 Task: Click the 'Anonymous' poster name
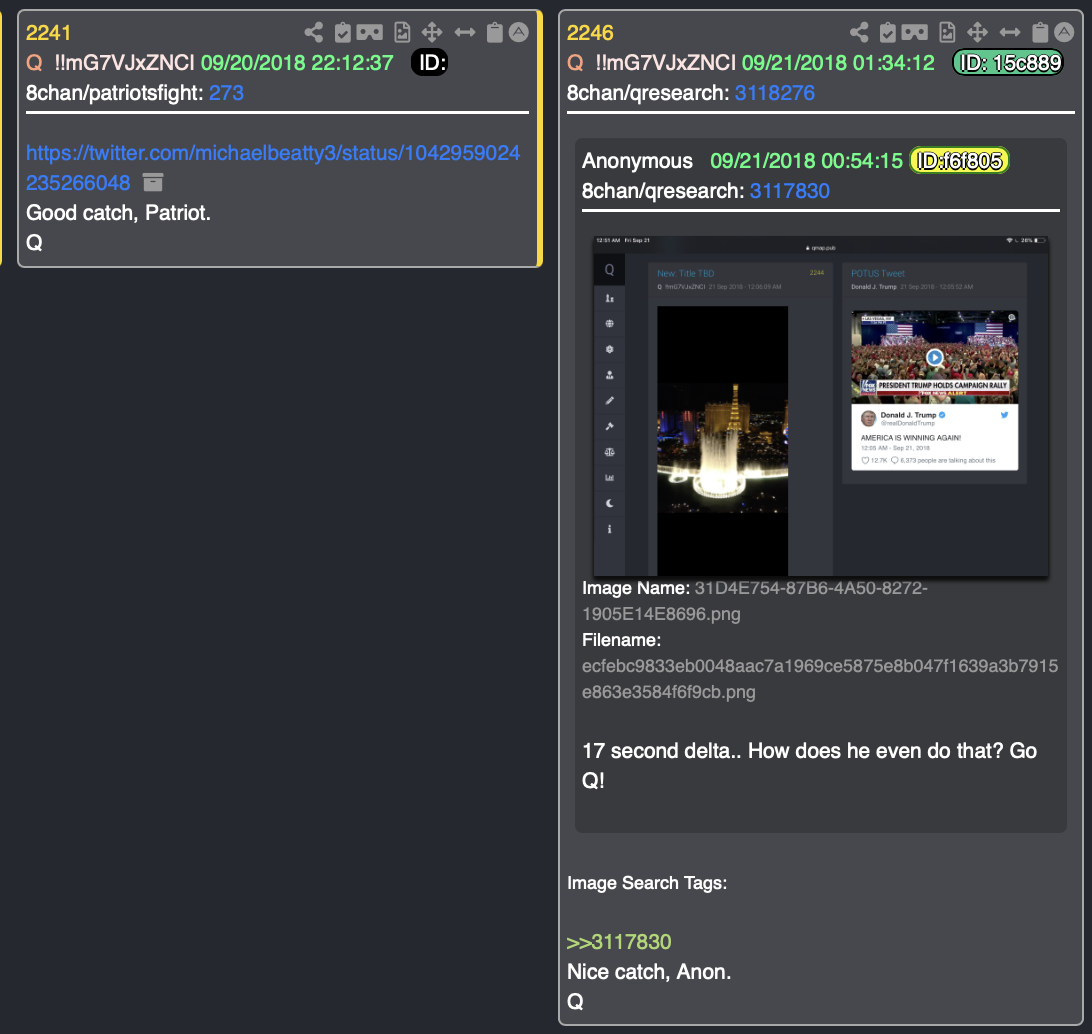637,161
